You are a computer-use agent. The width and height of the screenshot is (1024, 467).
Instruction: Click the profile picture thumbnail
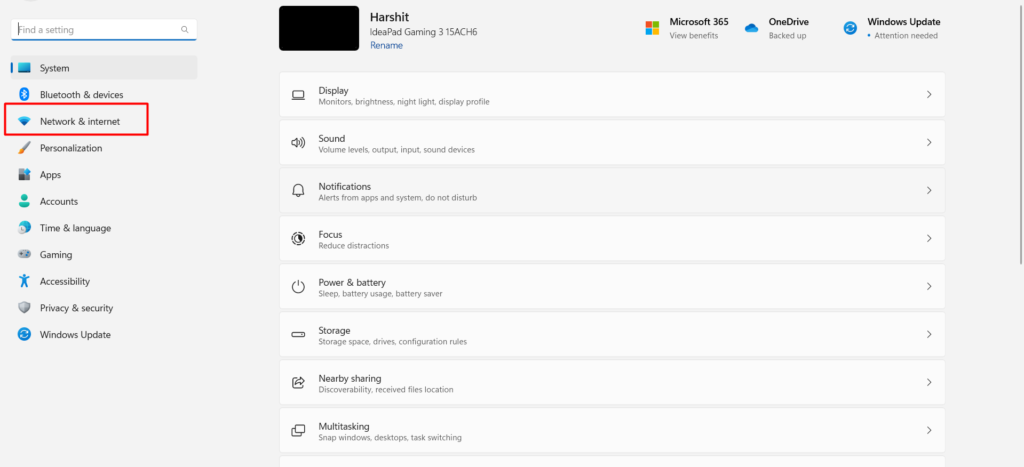319,28
